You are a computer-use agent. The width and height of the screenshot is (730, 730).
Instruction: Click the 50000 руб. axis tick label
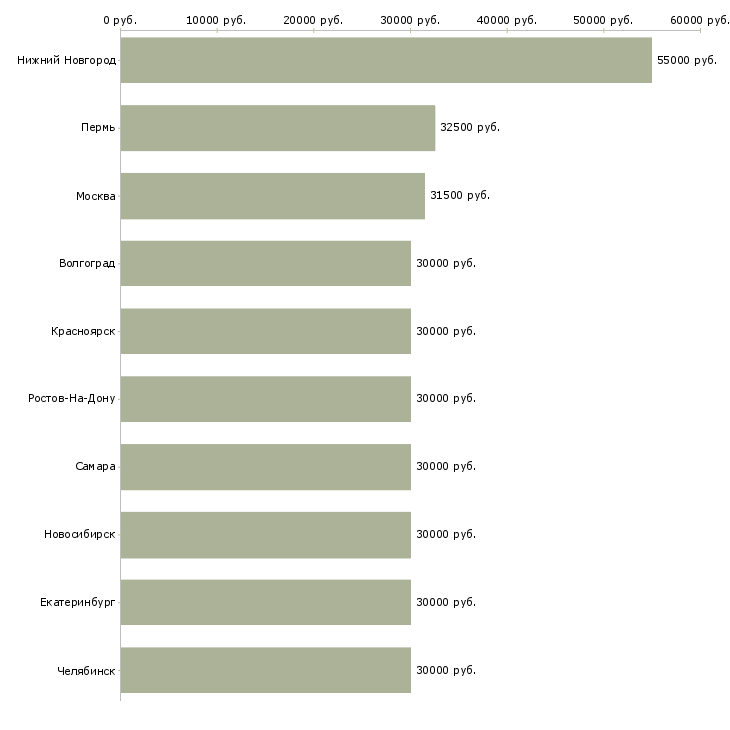tap(603, 20)
